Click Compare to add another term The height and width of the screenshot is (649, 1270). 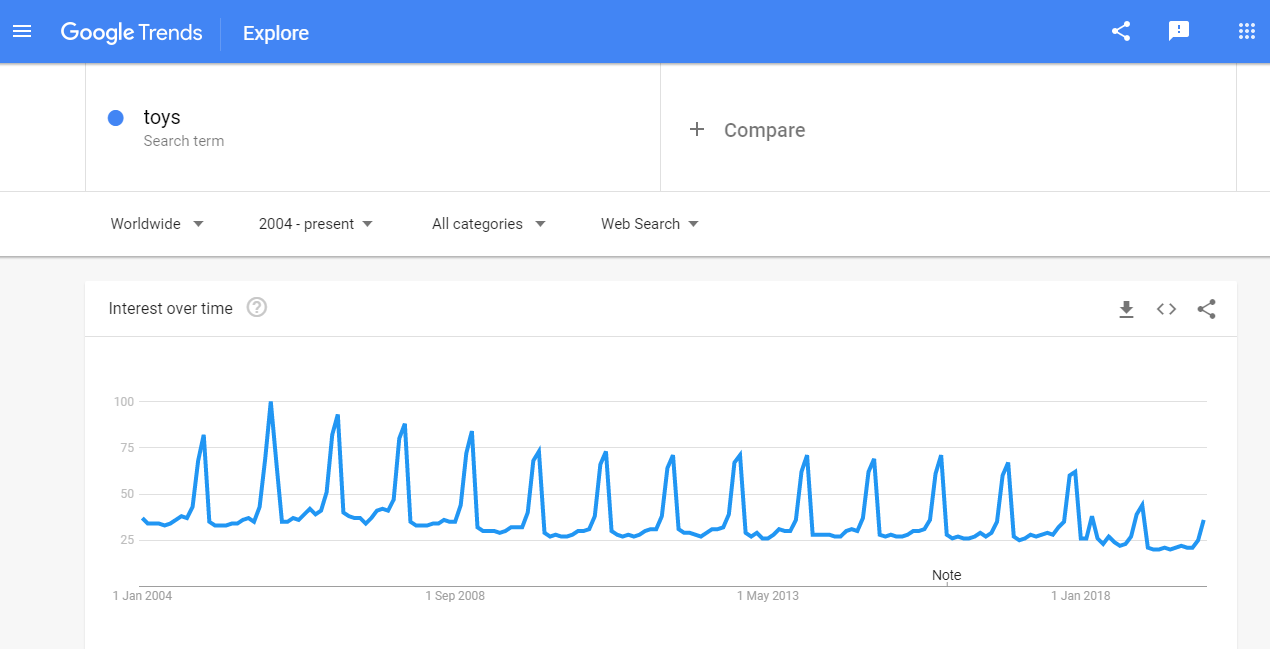coord(764,130)
